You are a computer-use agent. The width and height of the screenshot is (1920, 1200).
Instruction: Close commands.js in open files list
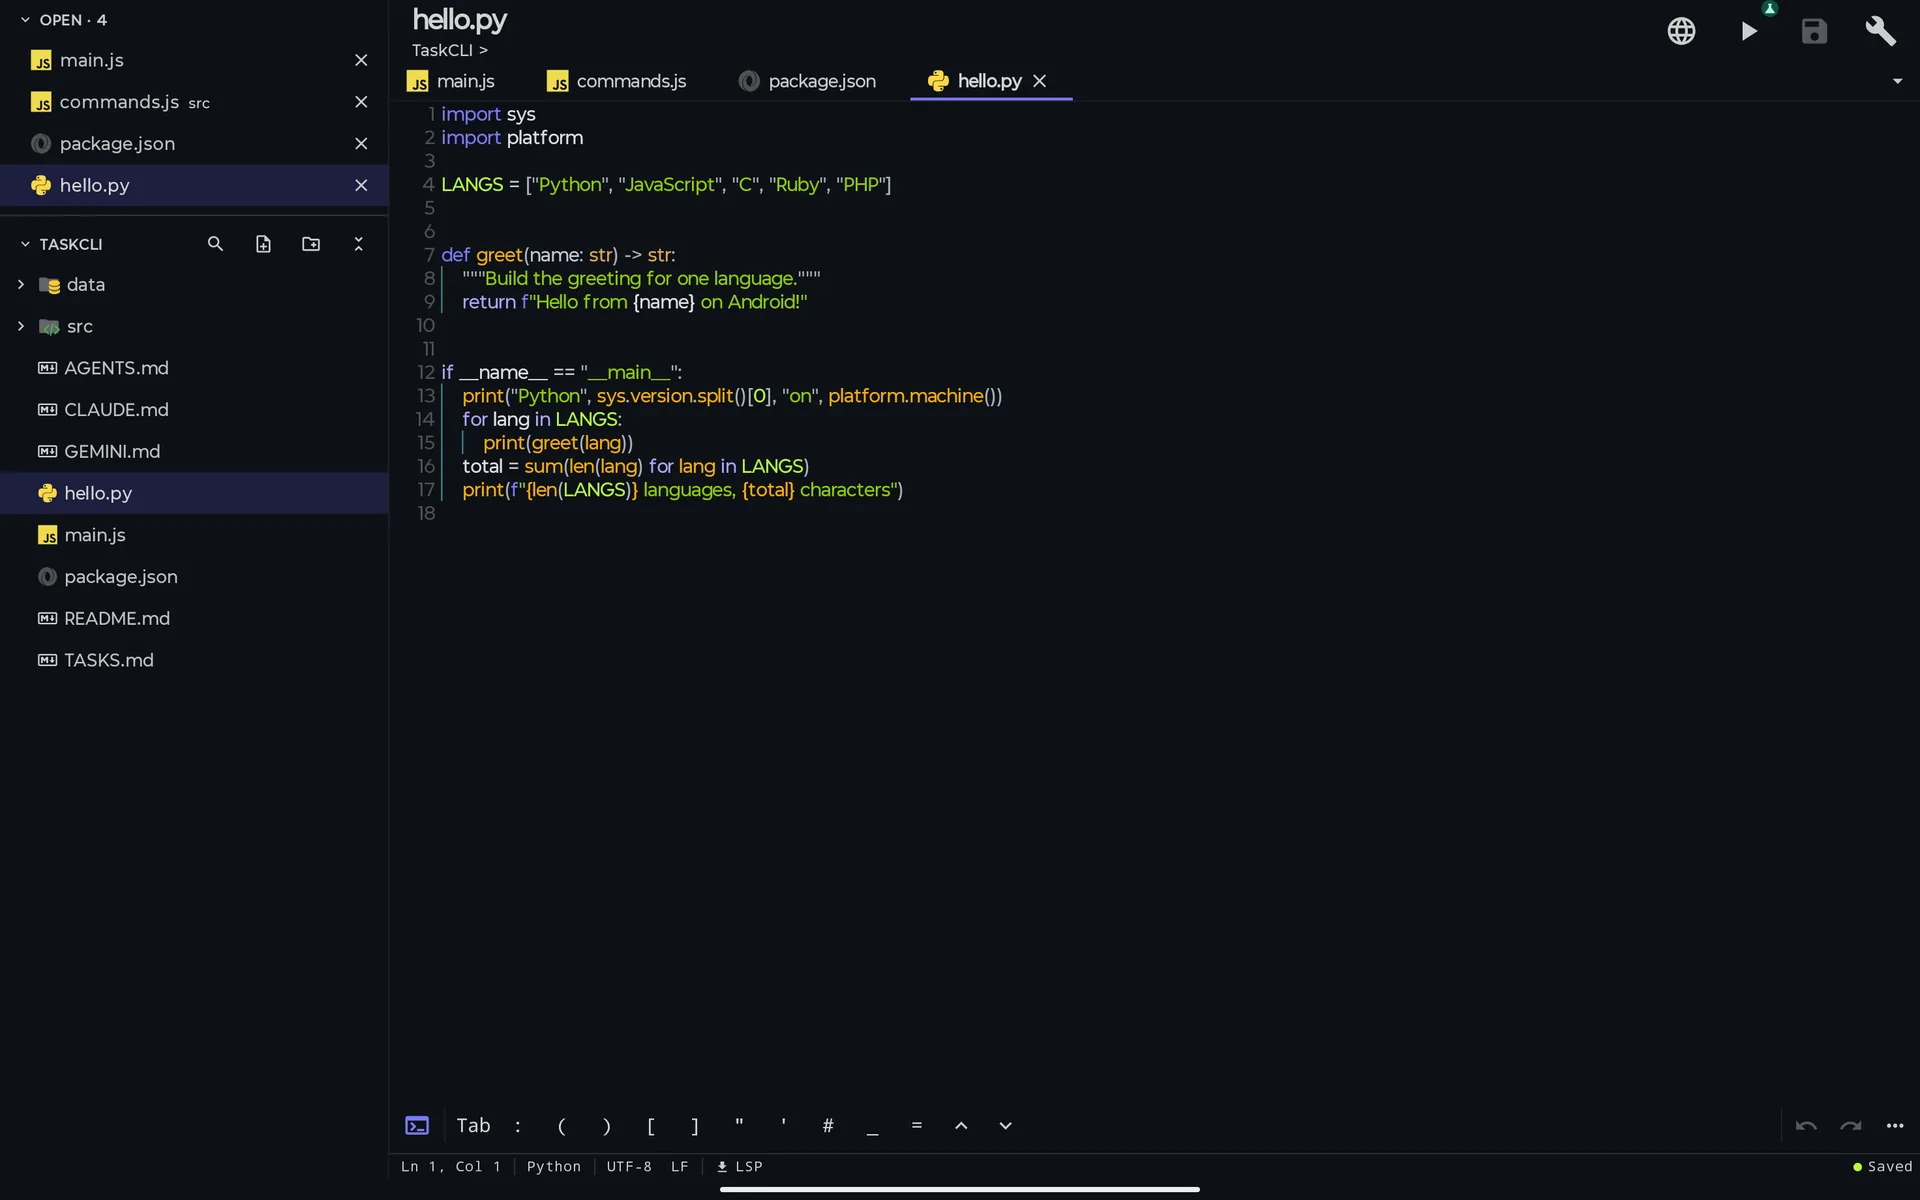[361, 102]
